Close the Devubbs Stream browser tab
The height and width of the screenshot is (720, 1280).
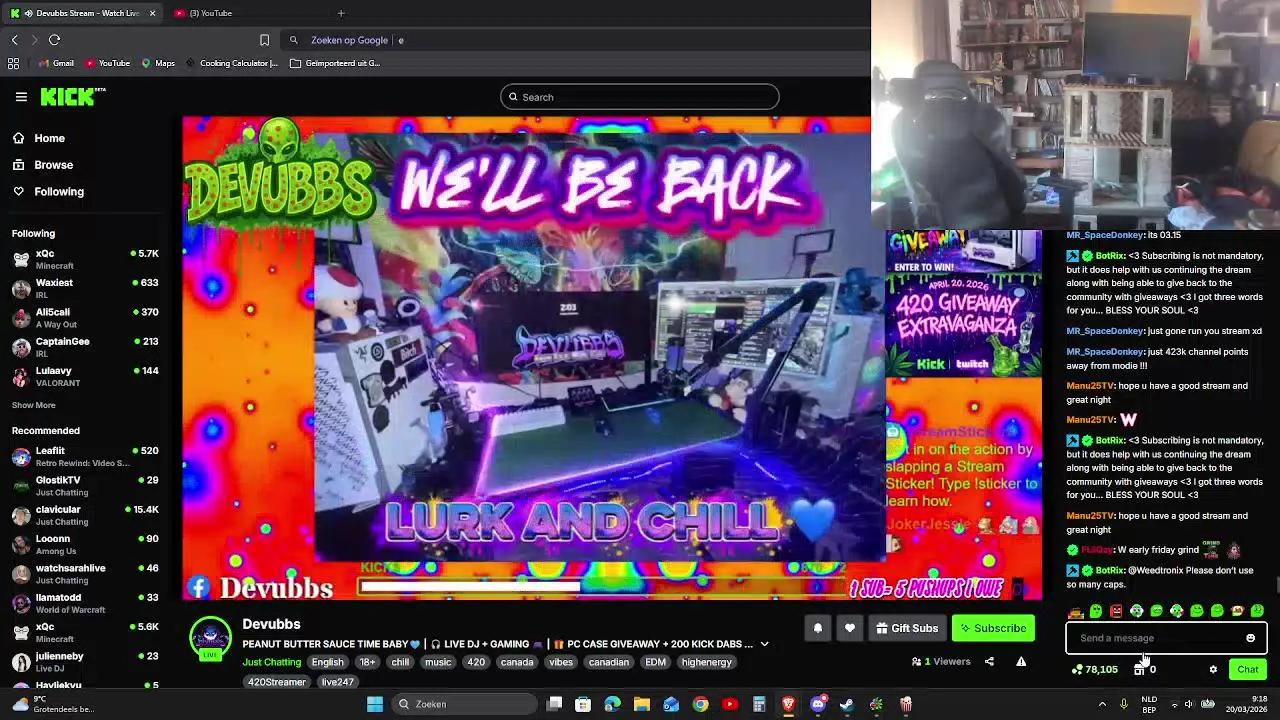click(152, 13)
